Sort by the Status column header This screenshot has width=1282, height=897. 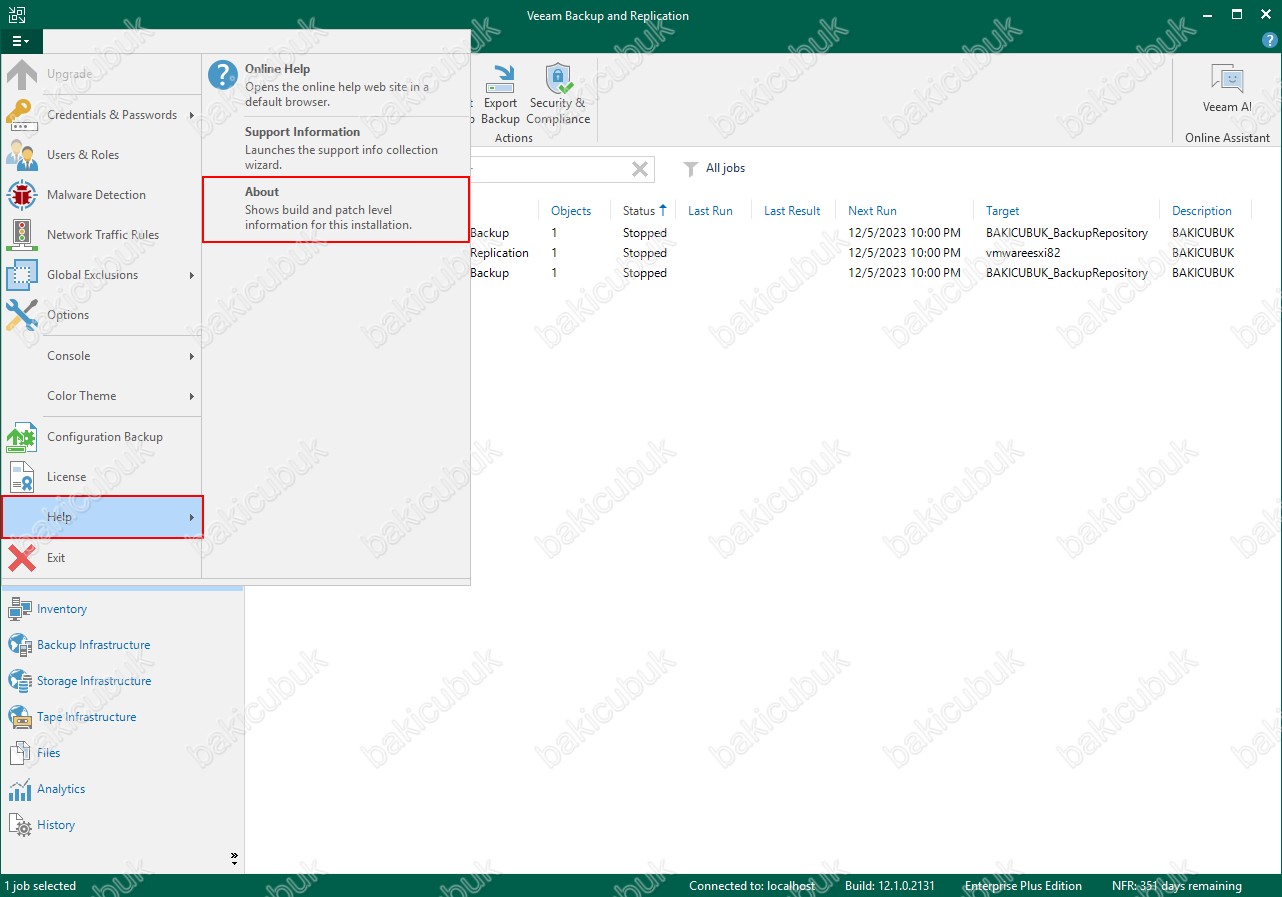point(644,211)
